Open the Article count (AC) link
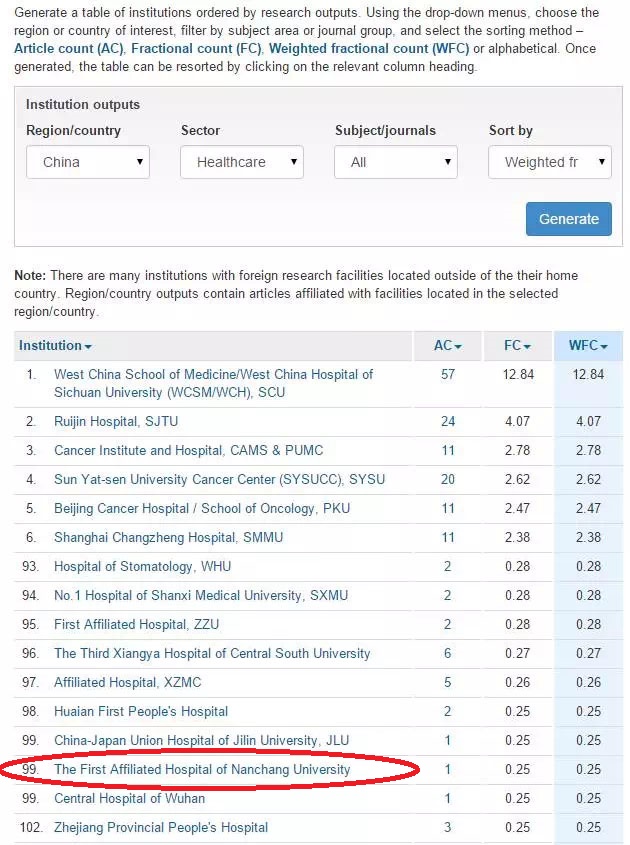The image size is (630, 845). point(69,49)
